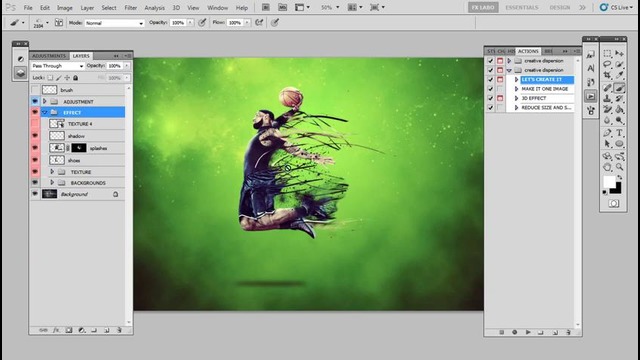
Task: Swap foreground and background colors
Action: point(619,178)
